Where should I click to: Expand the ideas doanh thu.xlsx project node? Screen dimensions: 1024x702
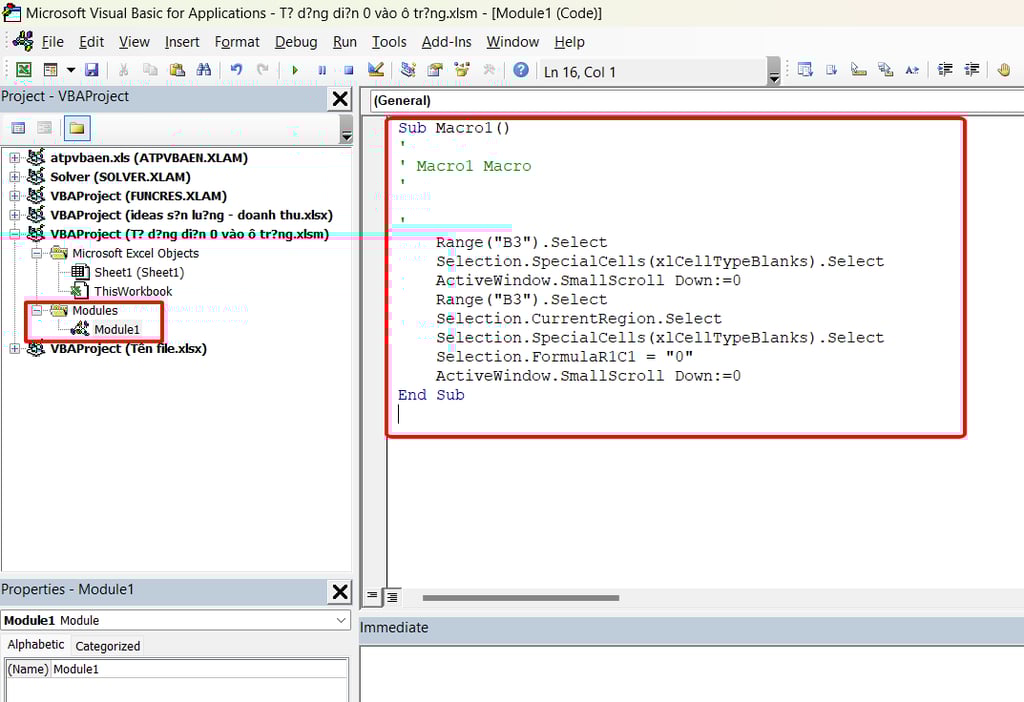pos(14,214)
